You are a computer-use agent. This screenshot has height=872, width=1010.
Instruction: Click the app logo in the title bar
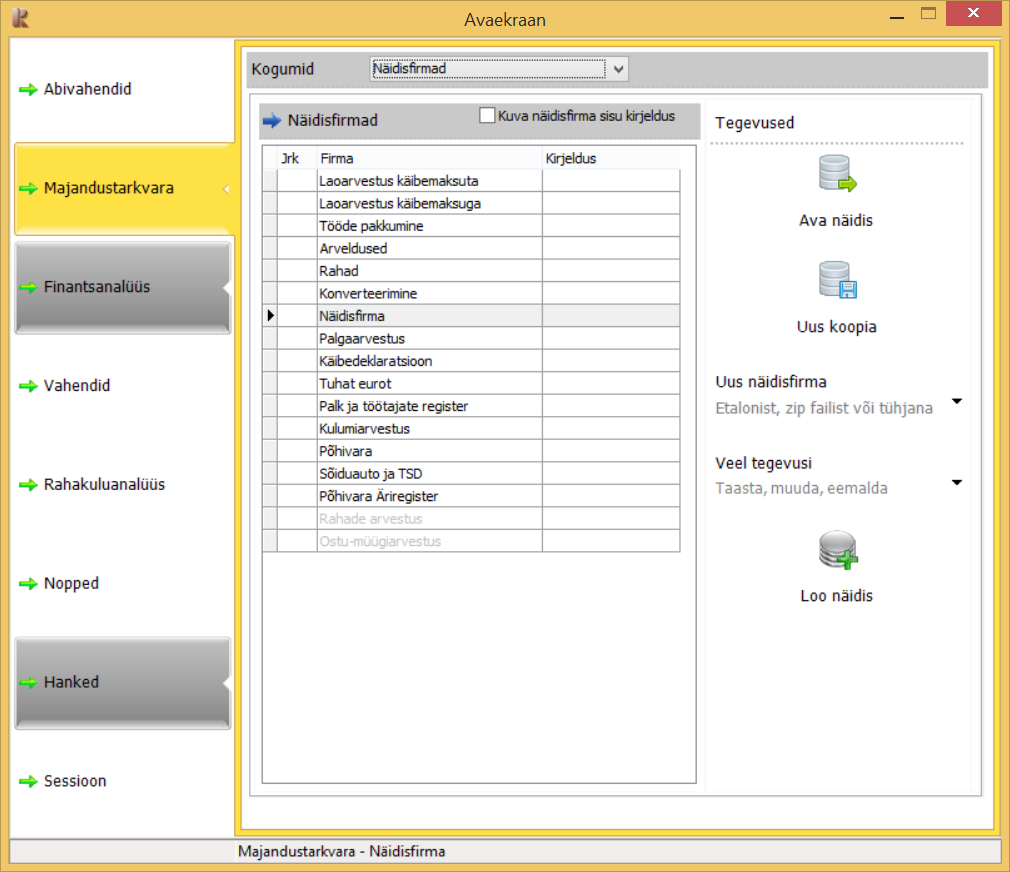click(19, 17)
